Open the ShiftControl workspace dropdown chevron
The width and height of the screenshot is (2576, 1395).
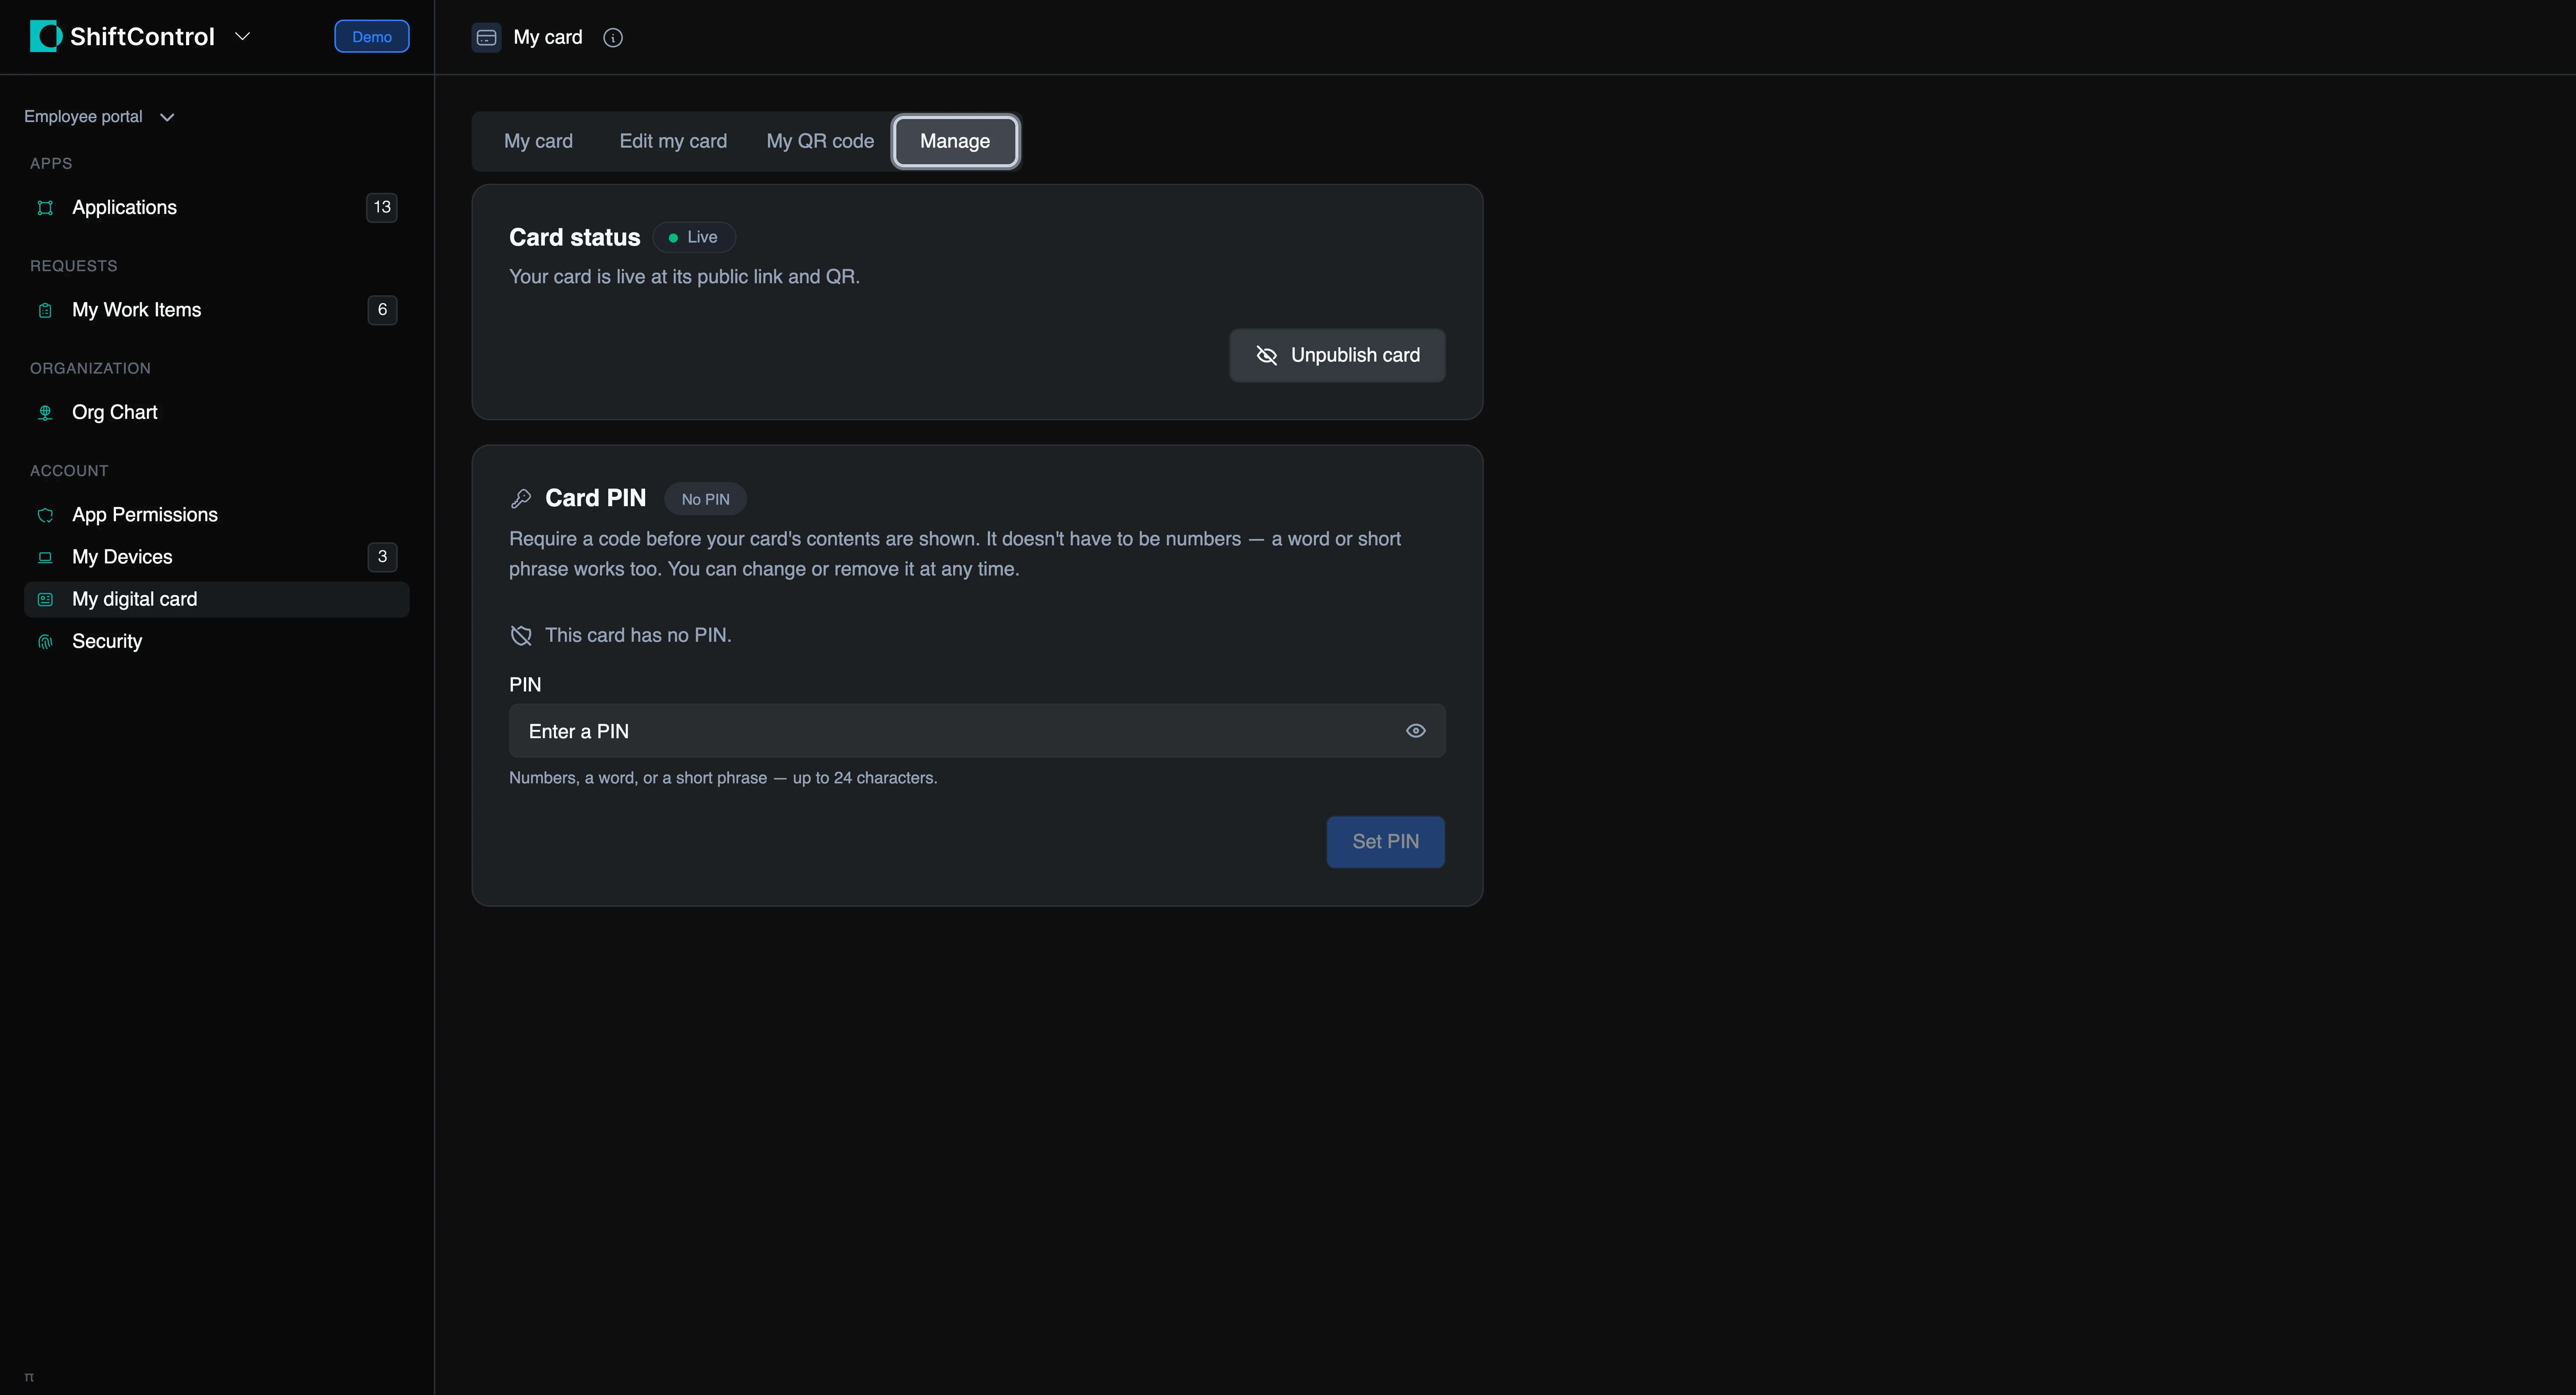coord(242,36)
